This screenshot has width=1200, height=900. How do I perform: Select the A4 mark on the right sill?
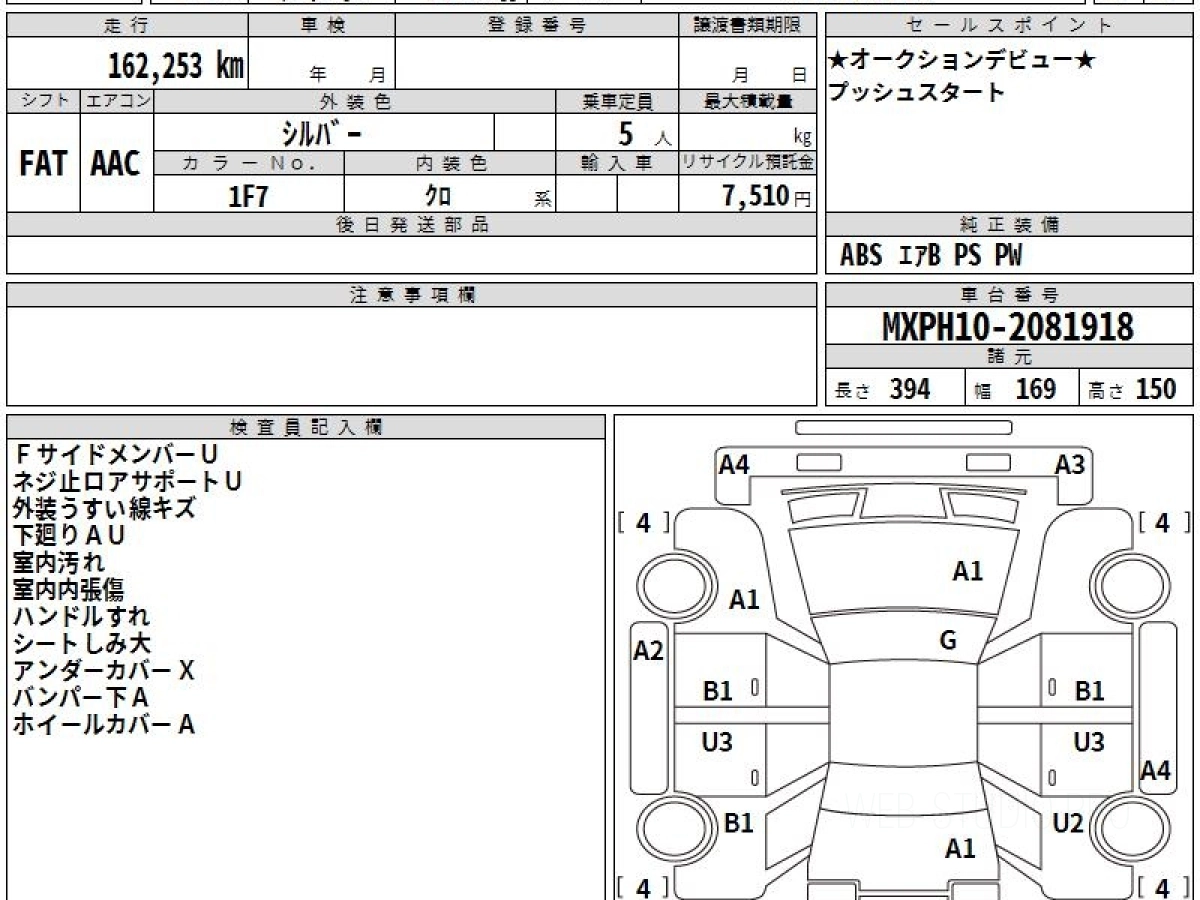[x=1156, y=770]
